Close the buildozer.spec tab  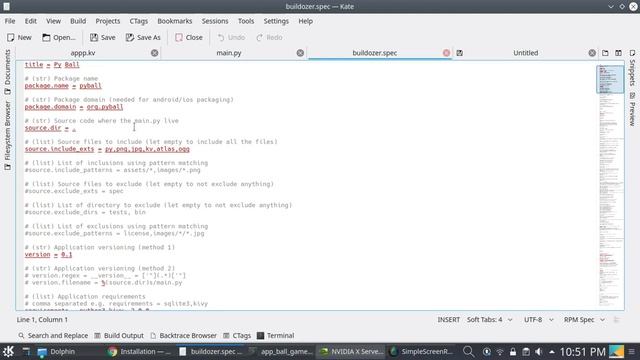click(x=446, y=53)
